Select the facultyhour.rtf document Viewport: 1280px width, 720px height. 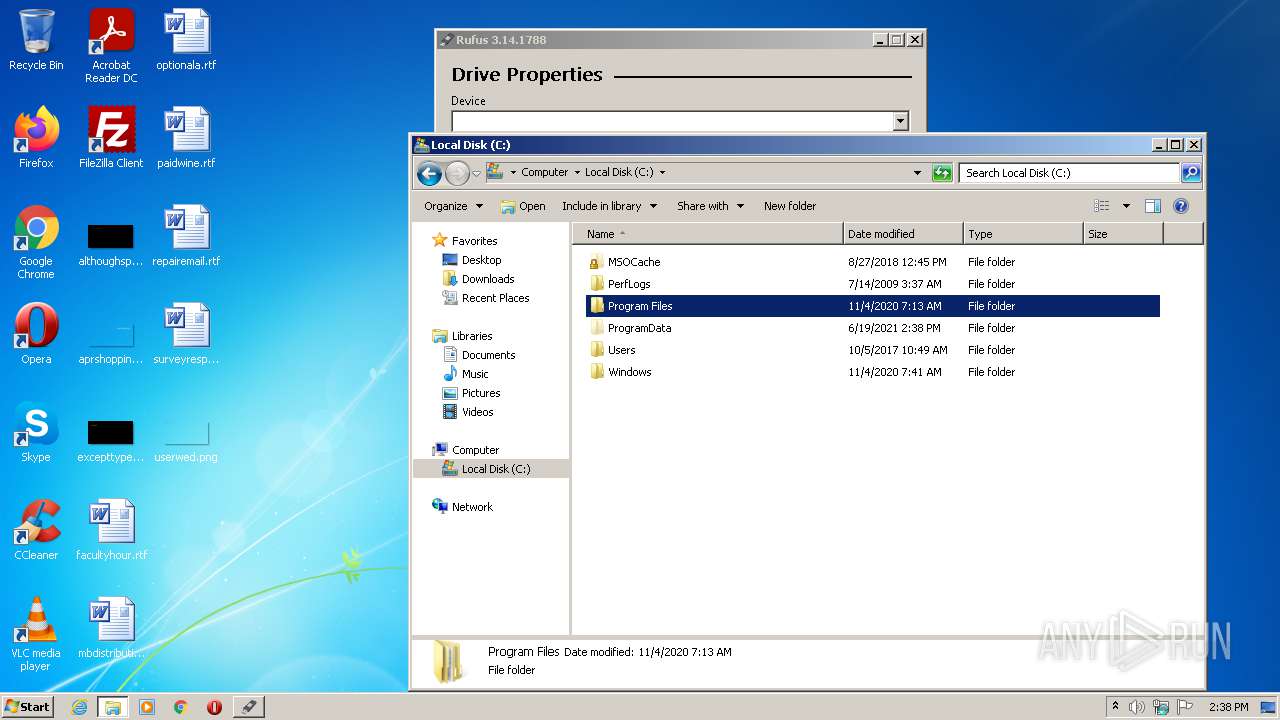point(111,530)
